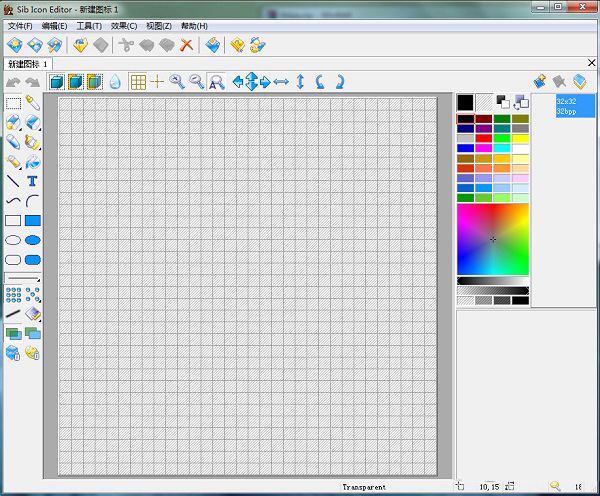Click the center of the pixel canvas

(248, 287)
